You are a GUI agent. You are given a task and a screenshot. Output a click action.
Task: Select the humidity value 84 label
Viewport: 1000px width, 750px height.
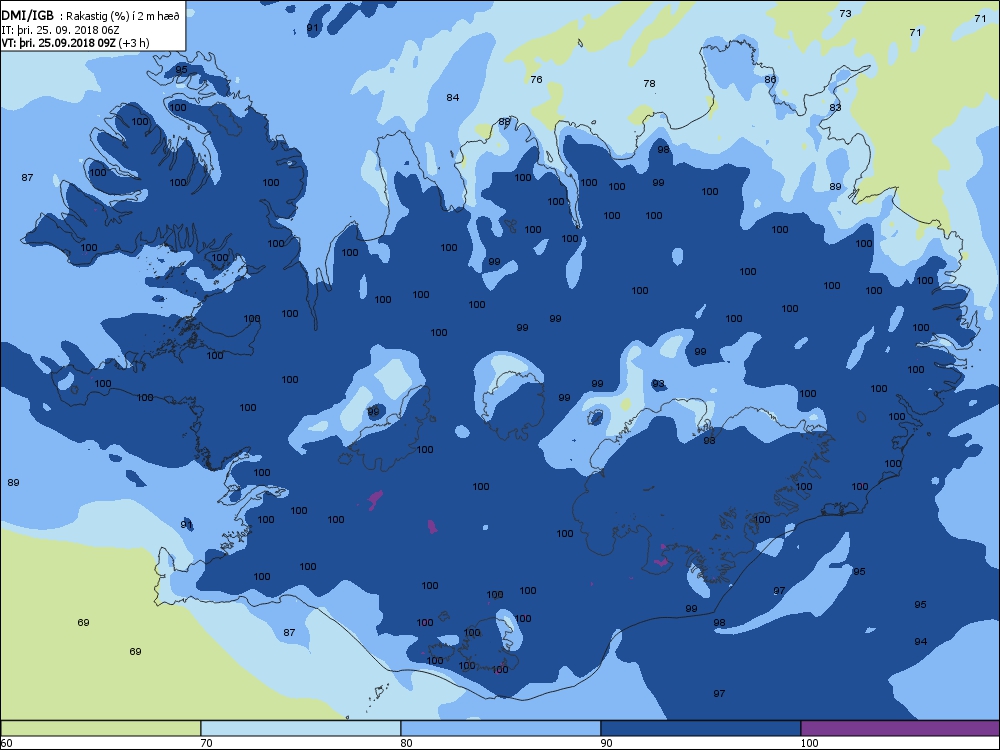452,98
